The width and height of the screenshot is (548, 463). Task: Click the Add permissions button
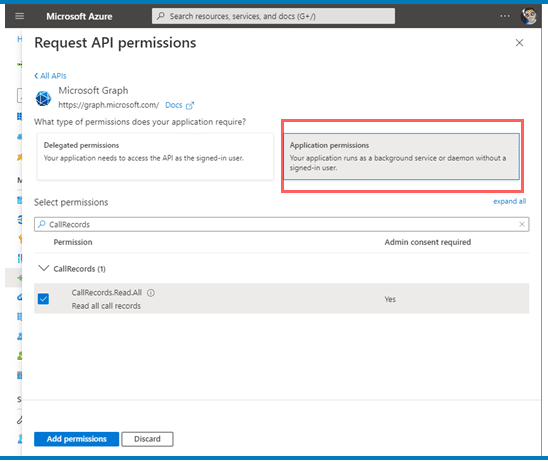click(77, 439)
